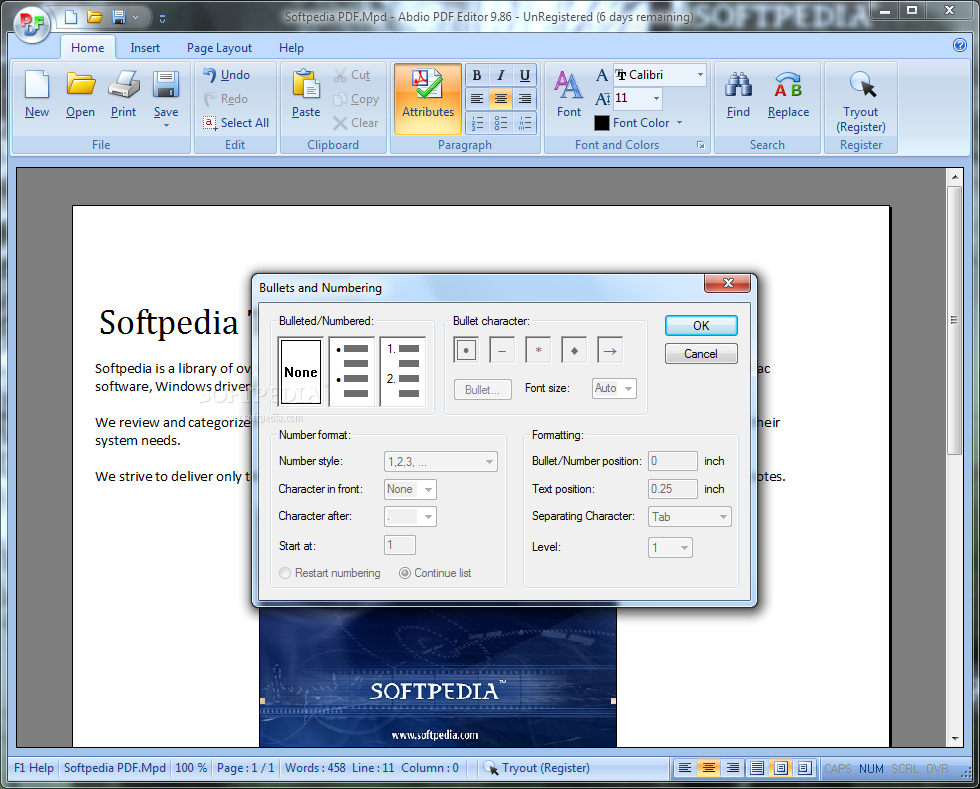Click the Font large A icon
The height and width of the screenshot is (789, 980).
coord(569,84)
